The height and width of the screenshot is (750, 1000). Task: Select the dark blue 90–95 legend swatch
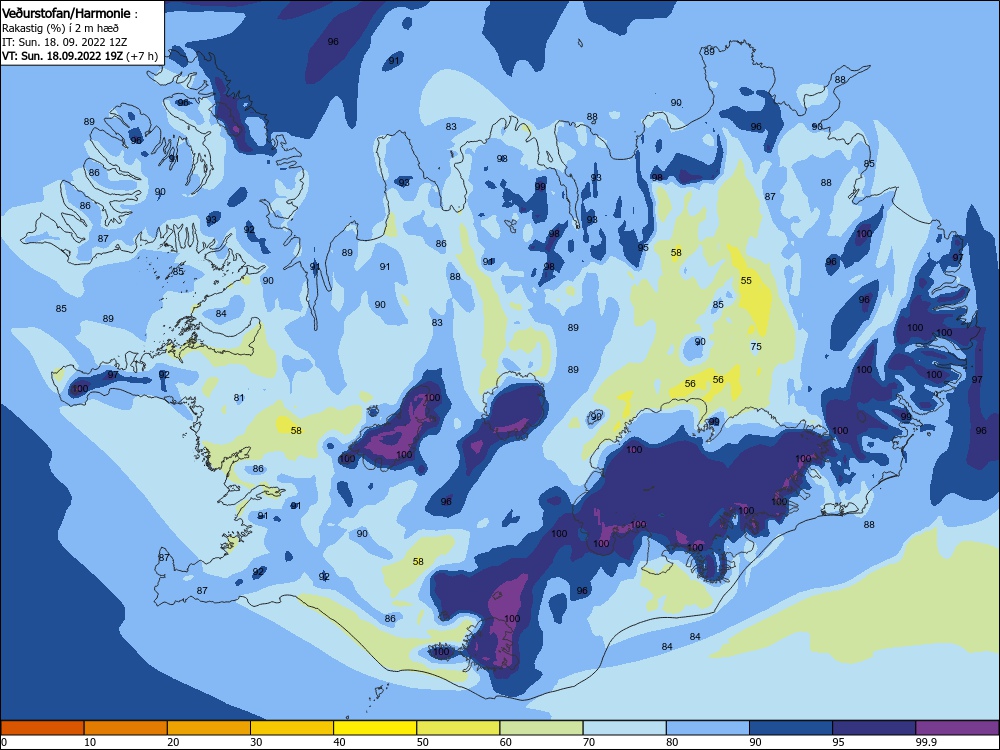pyautogui.click(x=791, y=728)
